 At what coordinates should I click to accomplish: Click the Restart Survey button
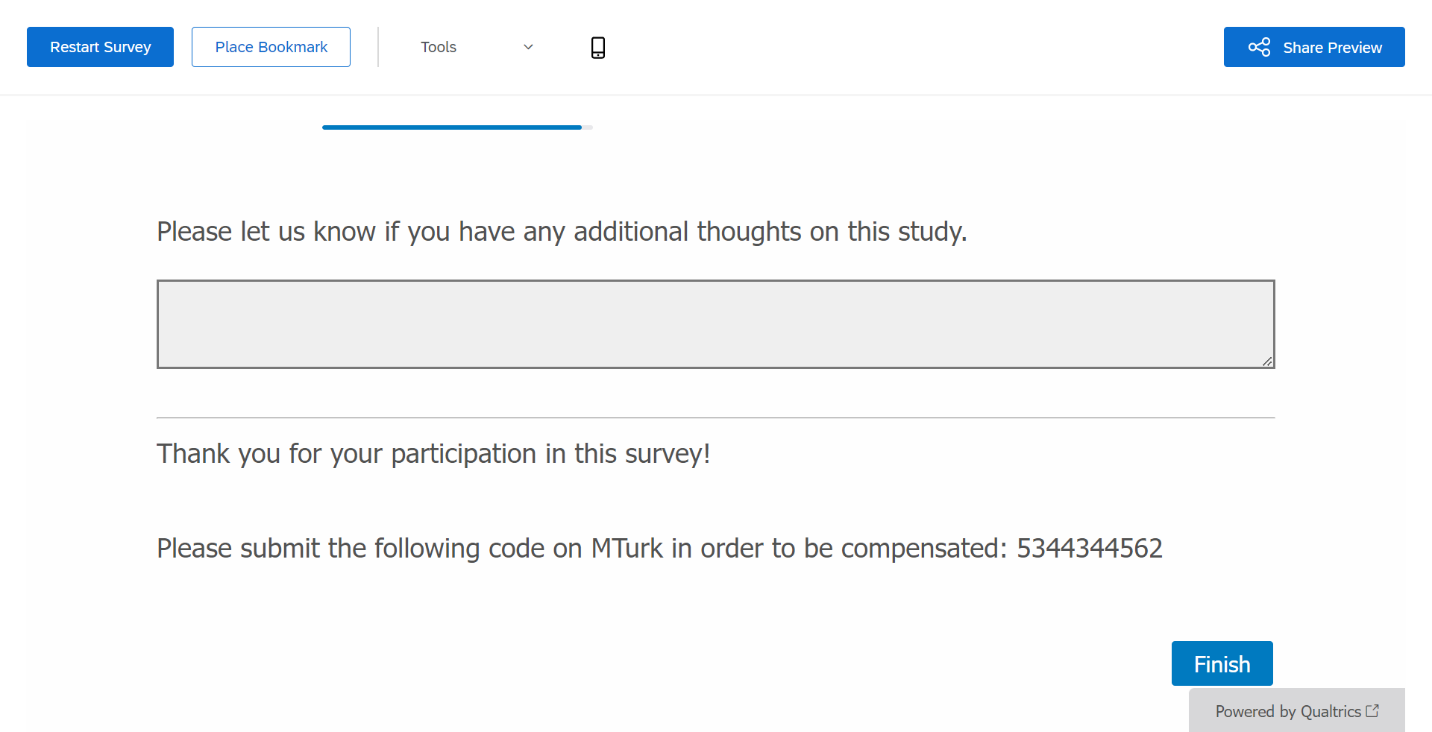[100, 47]
